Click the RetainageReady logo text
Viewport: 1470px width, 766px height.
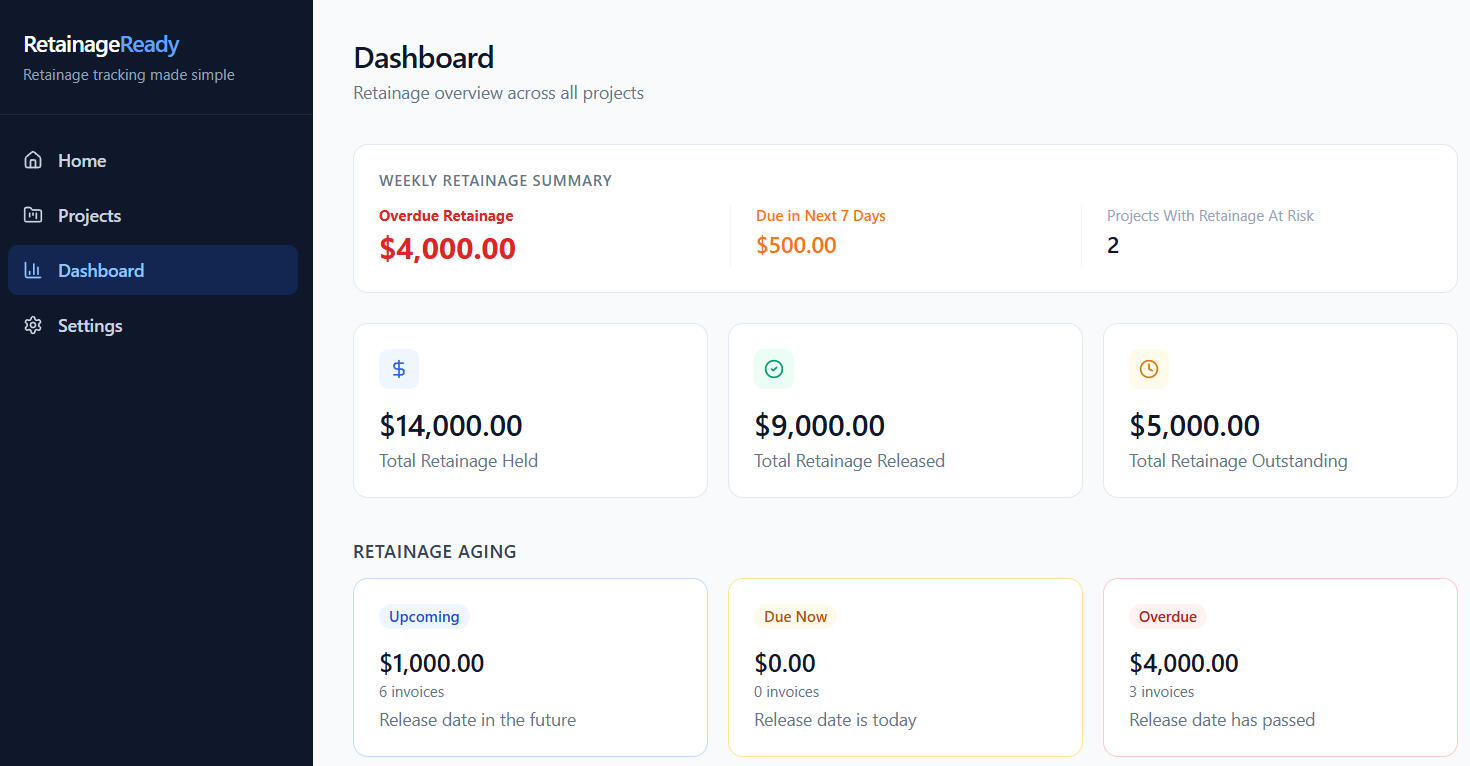point(101,45)
